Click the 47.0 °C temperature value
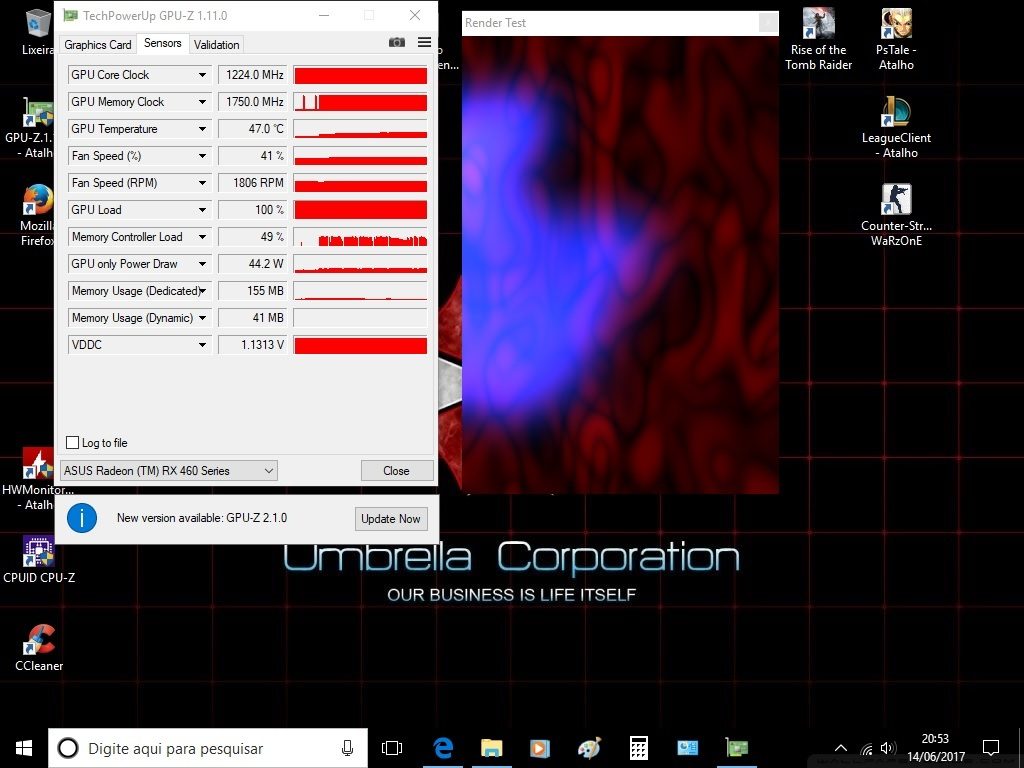 pyautogui.click(x=253, y=129)
